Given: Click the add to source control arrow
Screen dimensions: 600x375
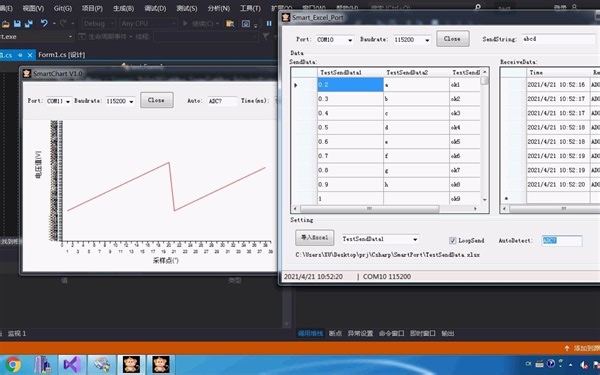Looking at the screenshot, I should coord(567,348).
